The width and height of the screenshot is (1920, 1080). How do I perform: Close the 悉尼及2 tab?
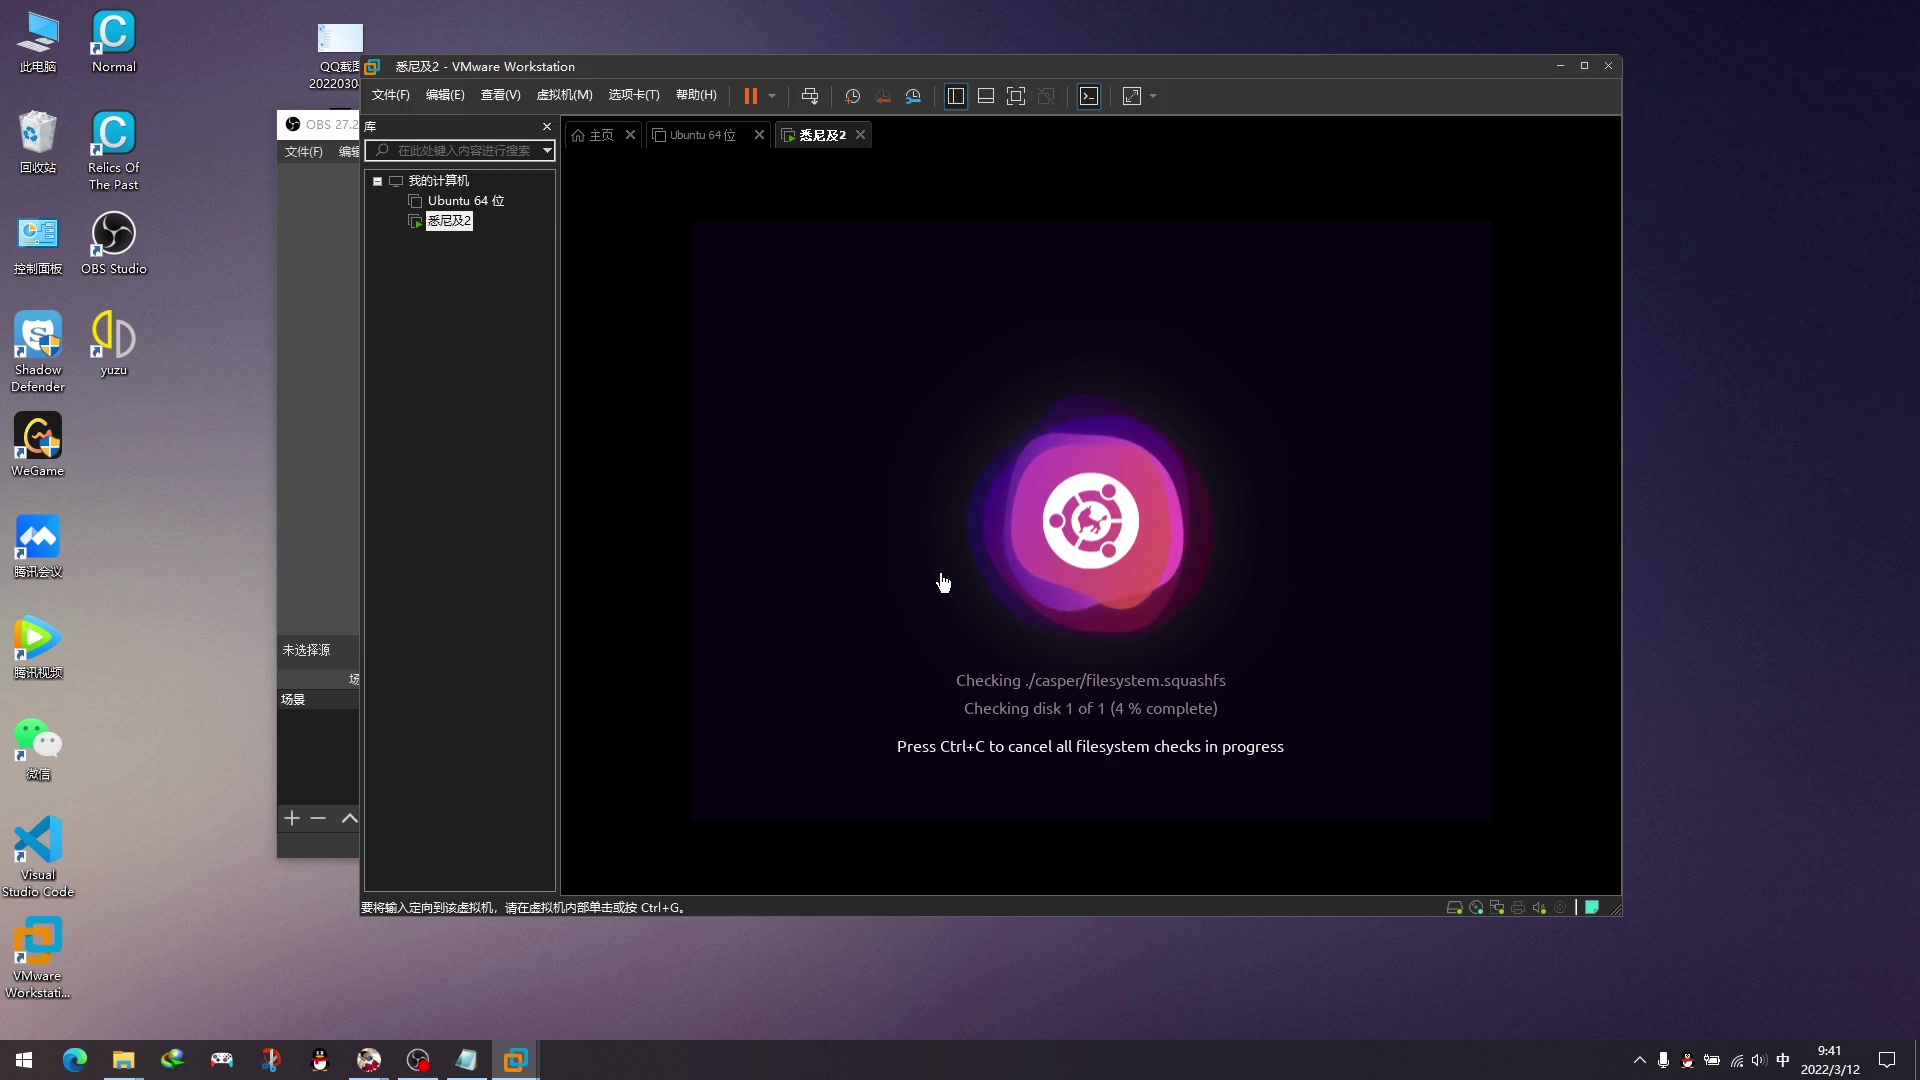click(860, 135)
